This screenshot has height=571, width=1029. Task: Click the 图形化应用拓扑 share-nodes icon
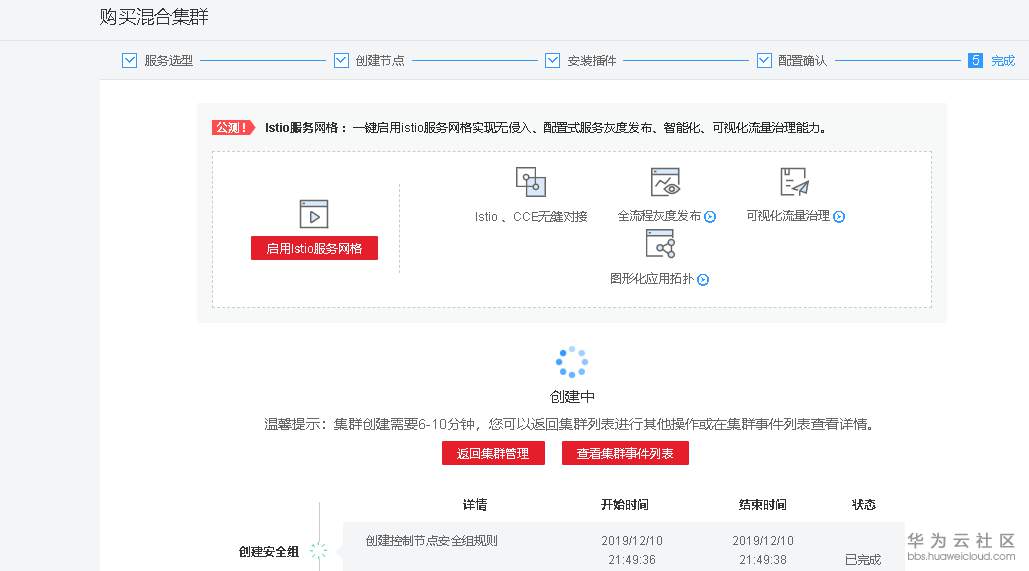click(x=660, y=243)
